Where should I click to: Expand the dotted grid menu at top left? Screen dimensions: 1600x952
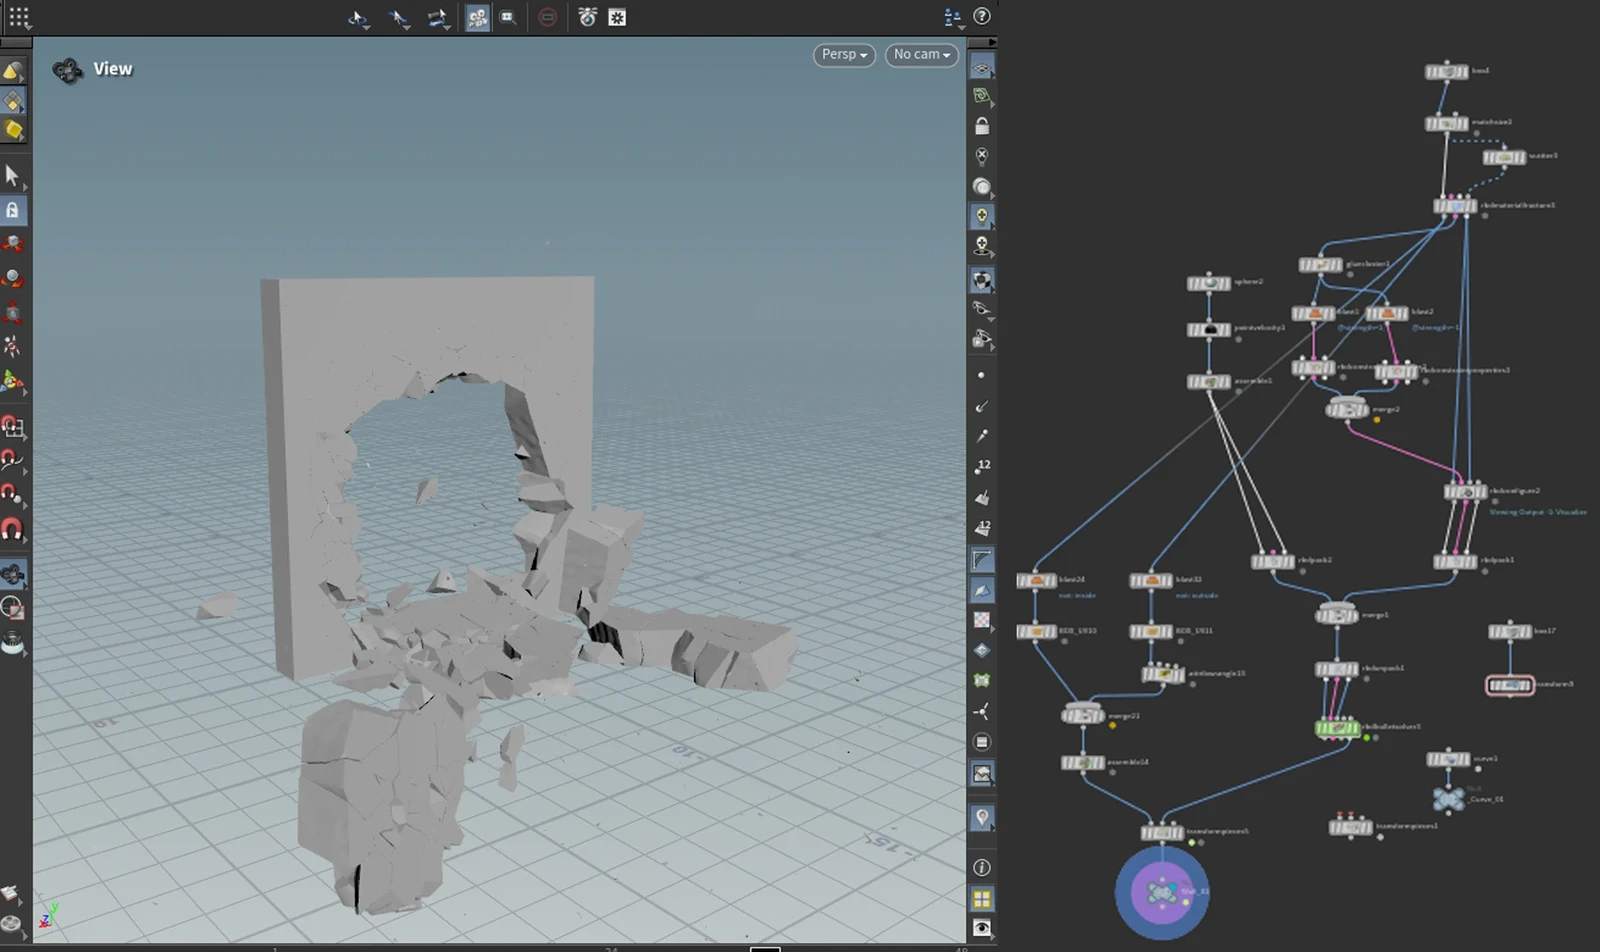click(18, 17)
